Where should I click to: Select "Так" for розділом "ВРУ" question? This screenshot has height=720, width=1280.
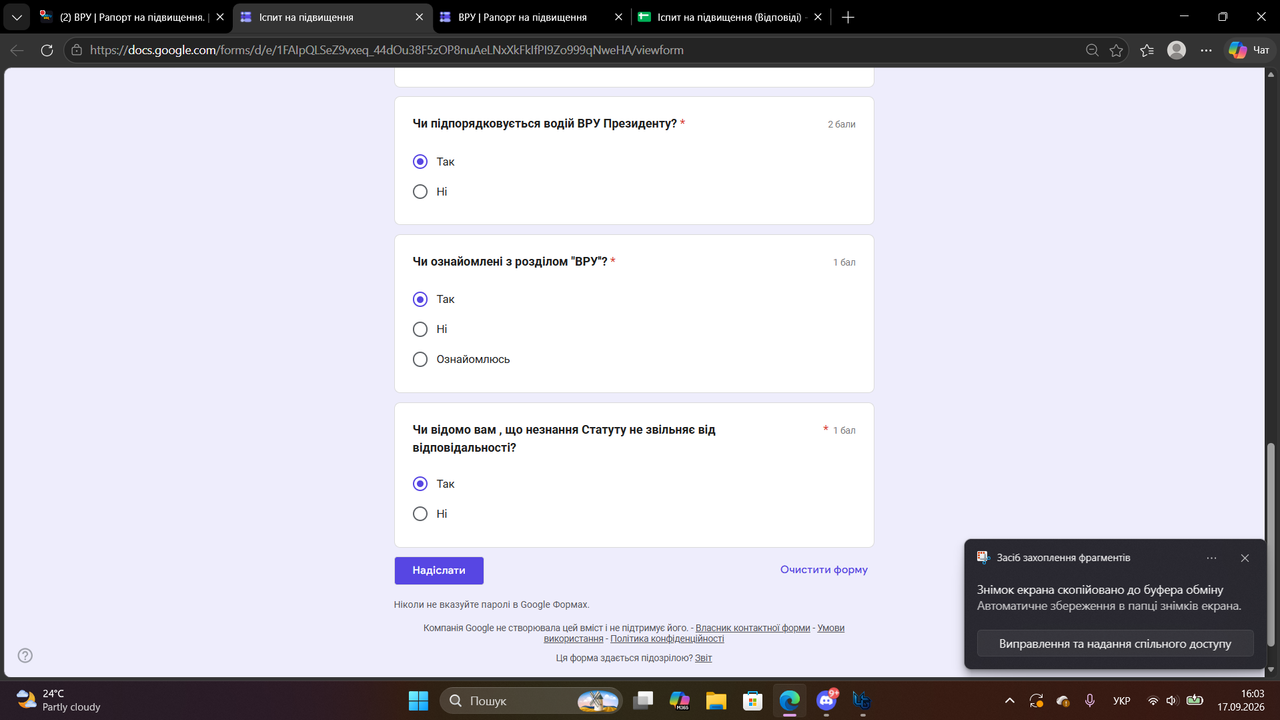point(420,299)
